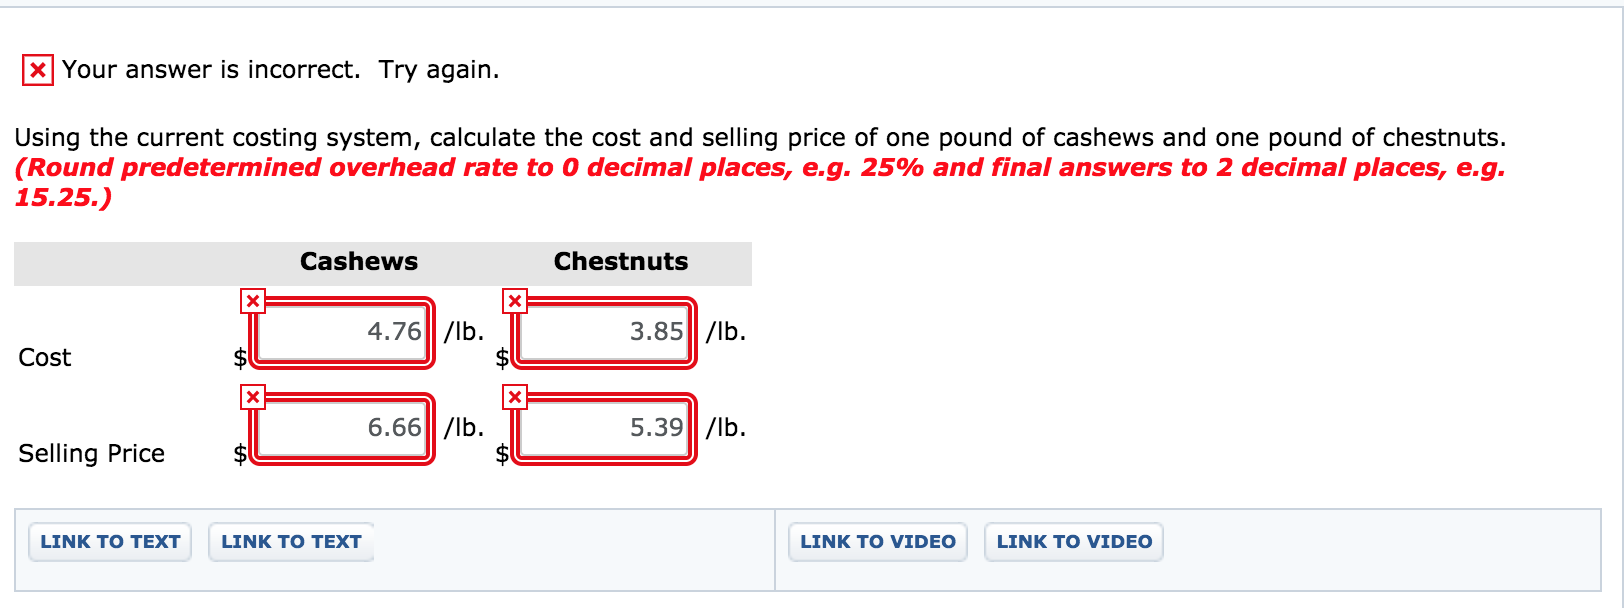Click the Cost row label

[44, 357]
